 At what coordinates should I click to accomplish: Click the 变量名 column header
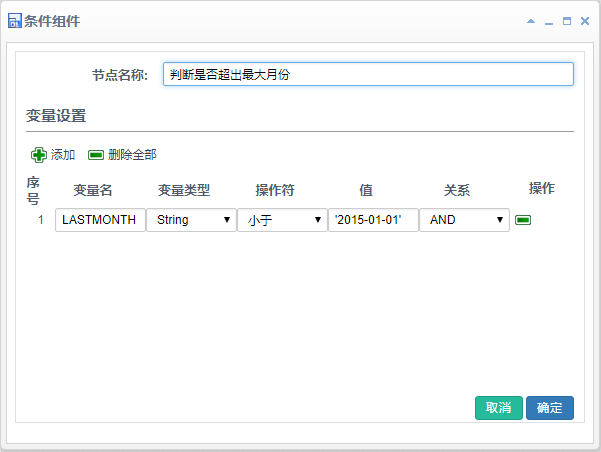pos(95,190)
